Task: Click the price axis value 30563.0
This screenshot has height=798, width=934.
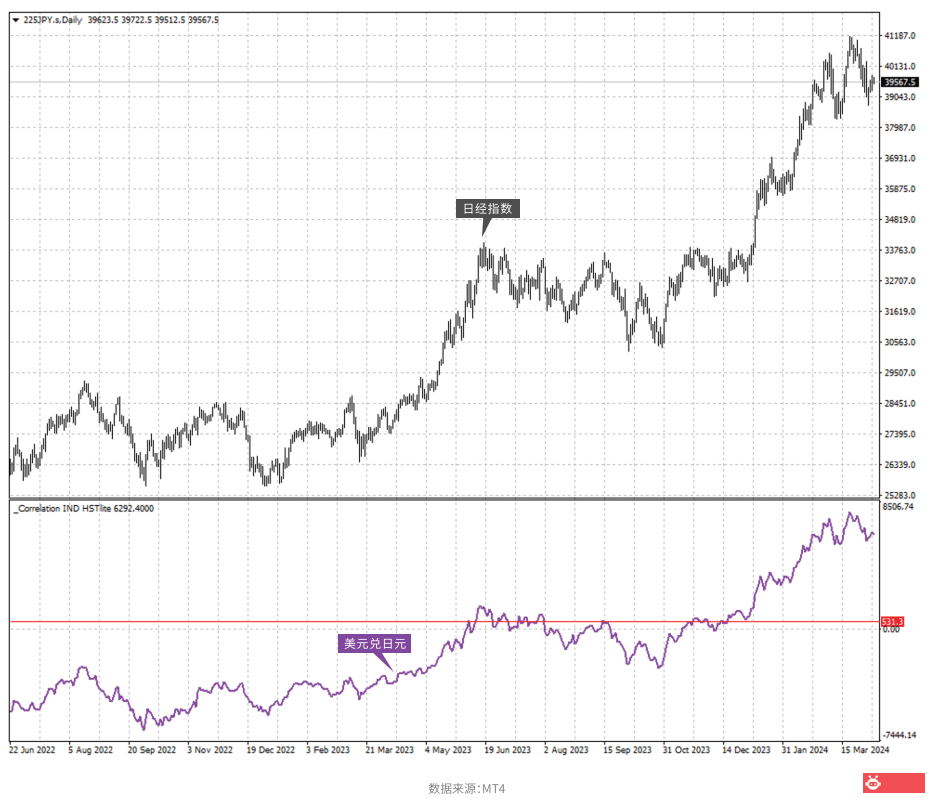Action: pos(899,342)
